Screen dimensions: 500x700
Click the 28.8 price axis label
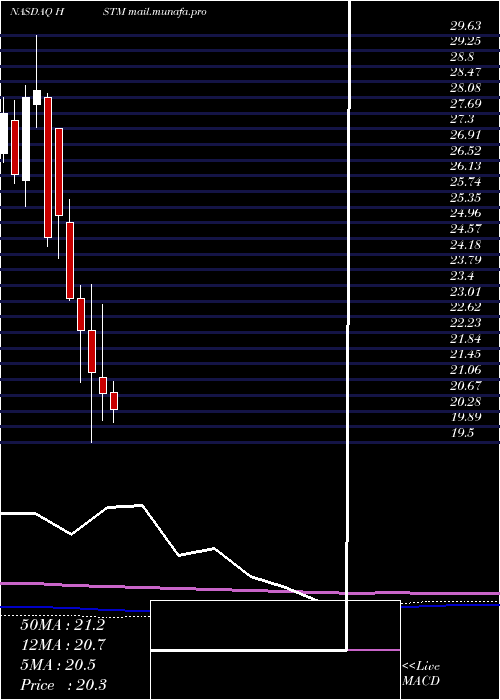[x=462, y=57]
